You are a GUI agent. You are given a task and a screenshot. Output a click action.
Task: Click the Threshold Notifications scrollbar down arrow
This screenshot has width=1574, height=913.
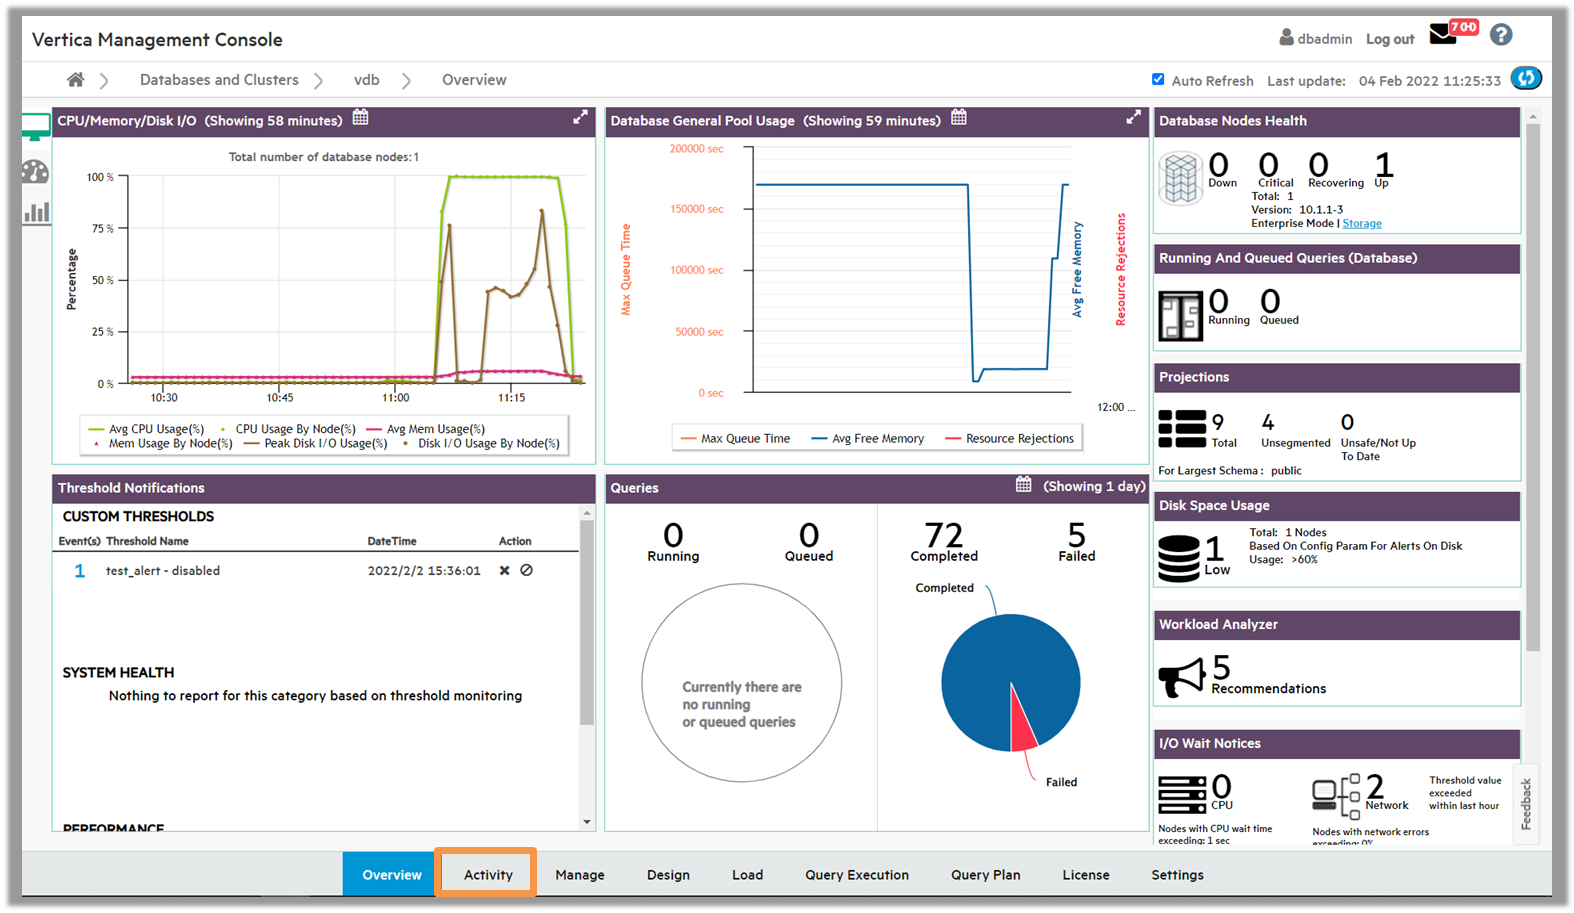tap(587, 822)
